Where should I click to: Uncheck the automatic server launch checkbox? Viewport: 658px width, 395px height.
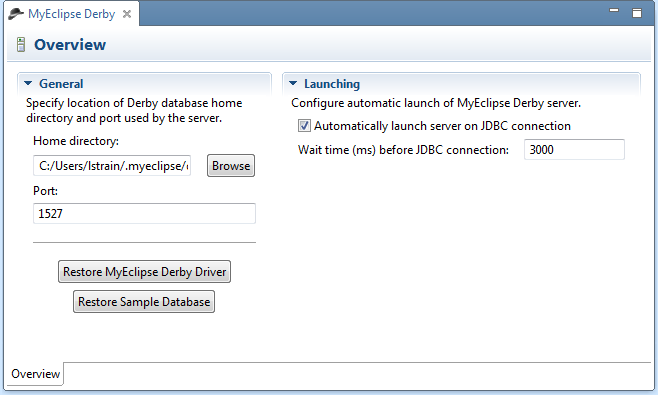pyautogui.click(x=304, y=126)
